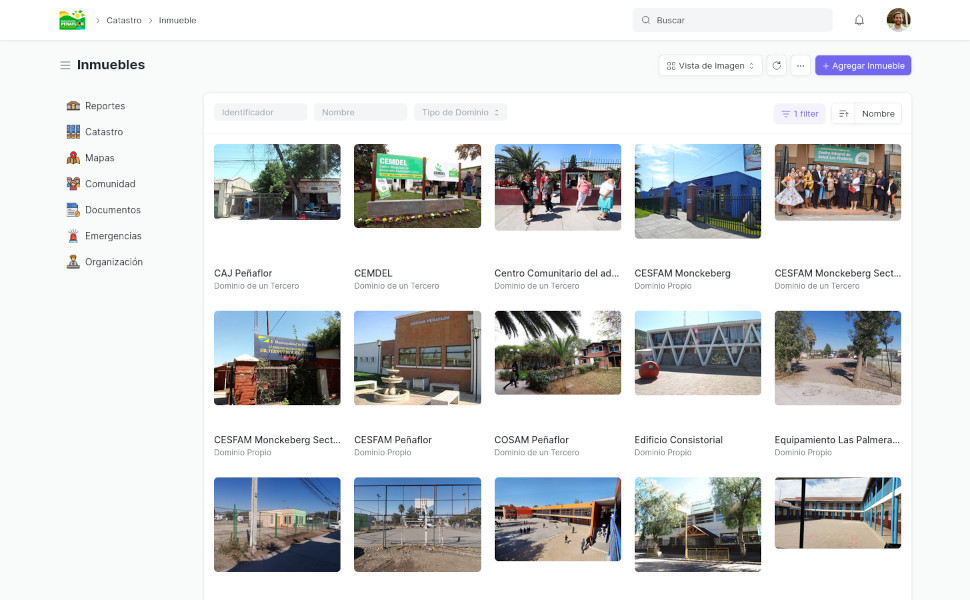The height and width of the screenshot is (600, 970).
Task: Select the Comunidad icon in sidebar
Action: [73, 184]
